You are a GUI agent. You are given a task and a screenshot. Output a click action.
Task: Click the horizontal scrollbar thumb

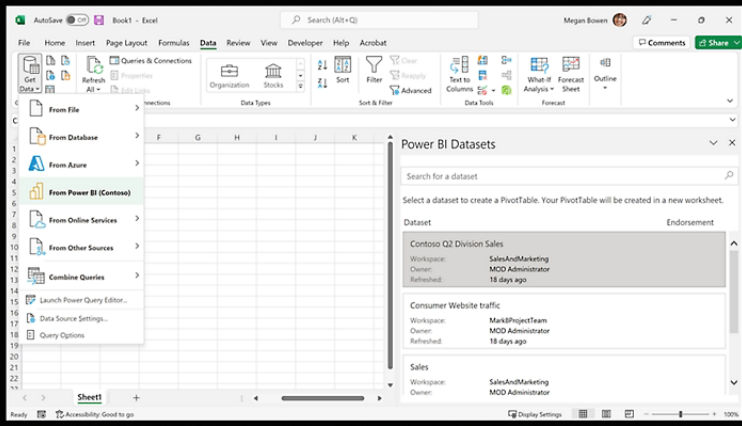coord(323,398)
